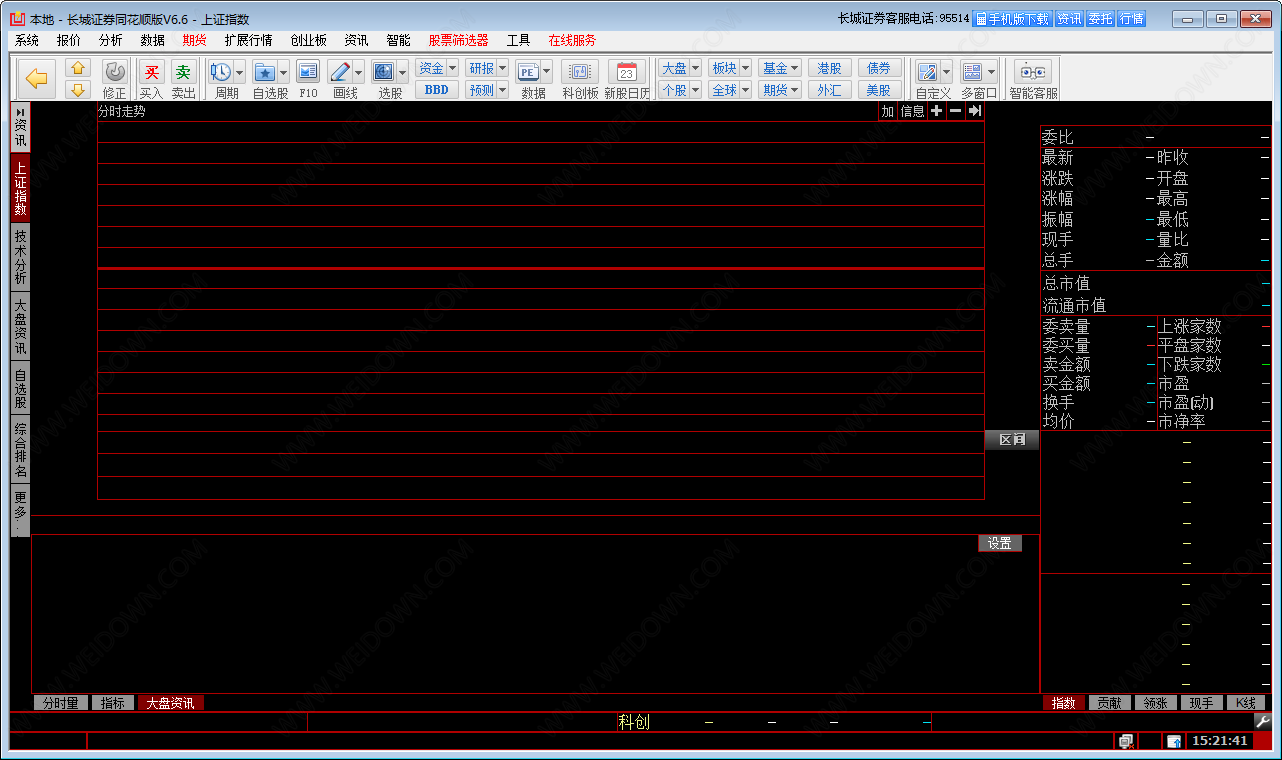Click the wrench settings icon at bottom right
1282x760 pixels.
point(1262,721)
